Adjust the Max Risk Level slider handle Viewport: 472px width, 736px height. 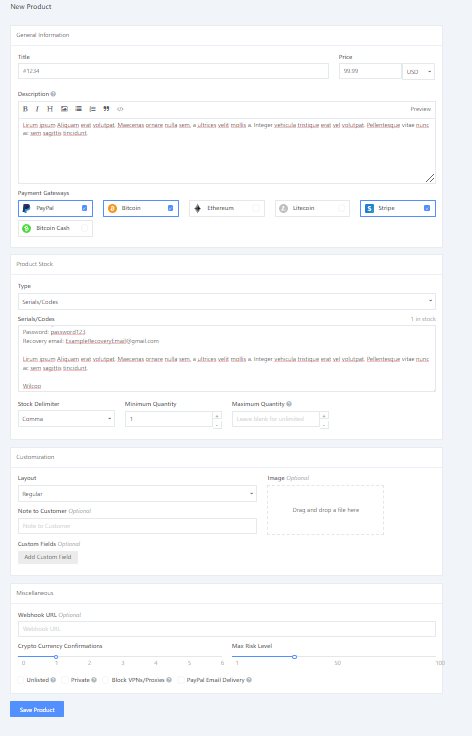click(x=295, y=657)
